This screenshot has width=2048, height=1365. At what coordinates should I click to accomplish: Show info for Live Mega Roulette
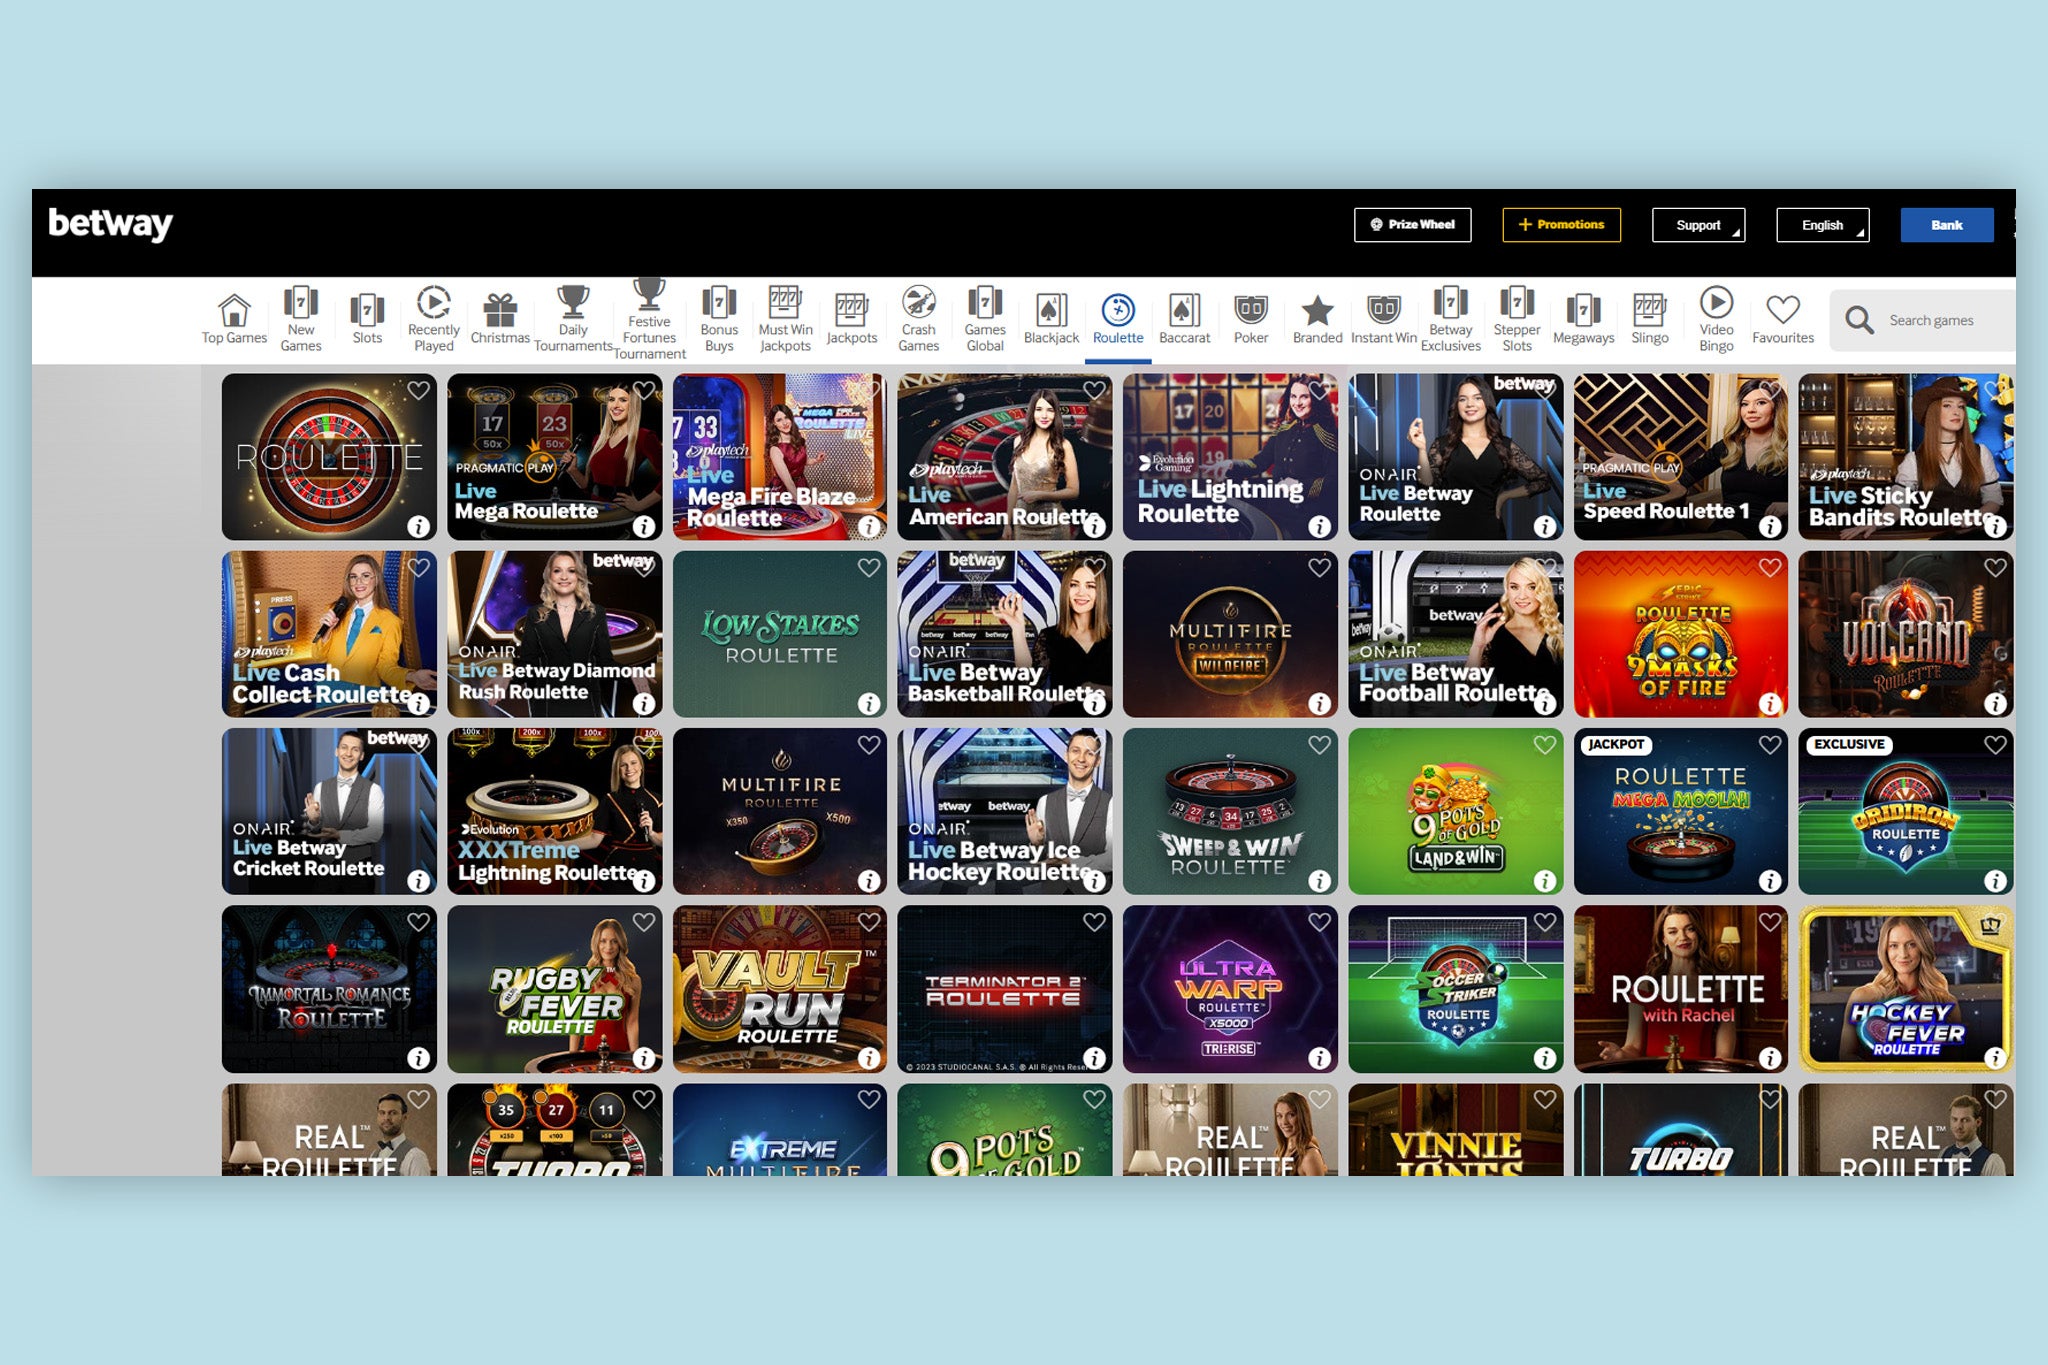click(644, 526)
